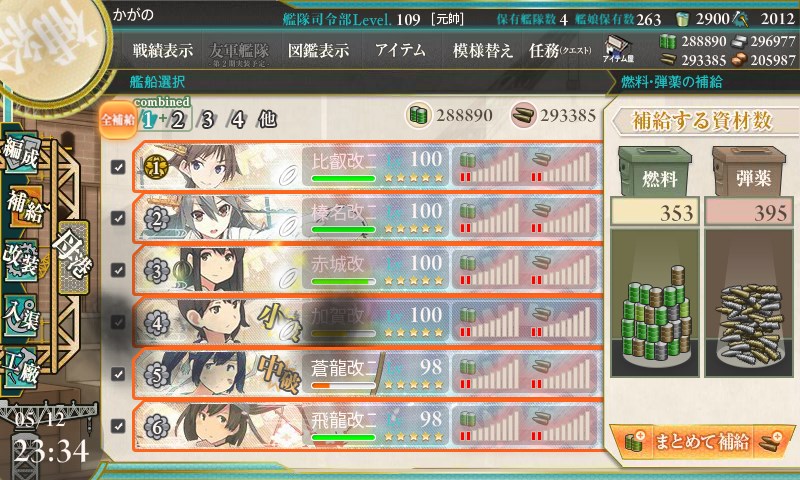The image size is (800, 480).
Task: Switch to fleet tab 4
Action: tap(237, 120)
